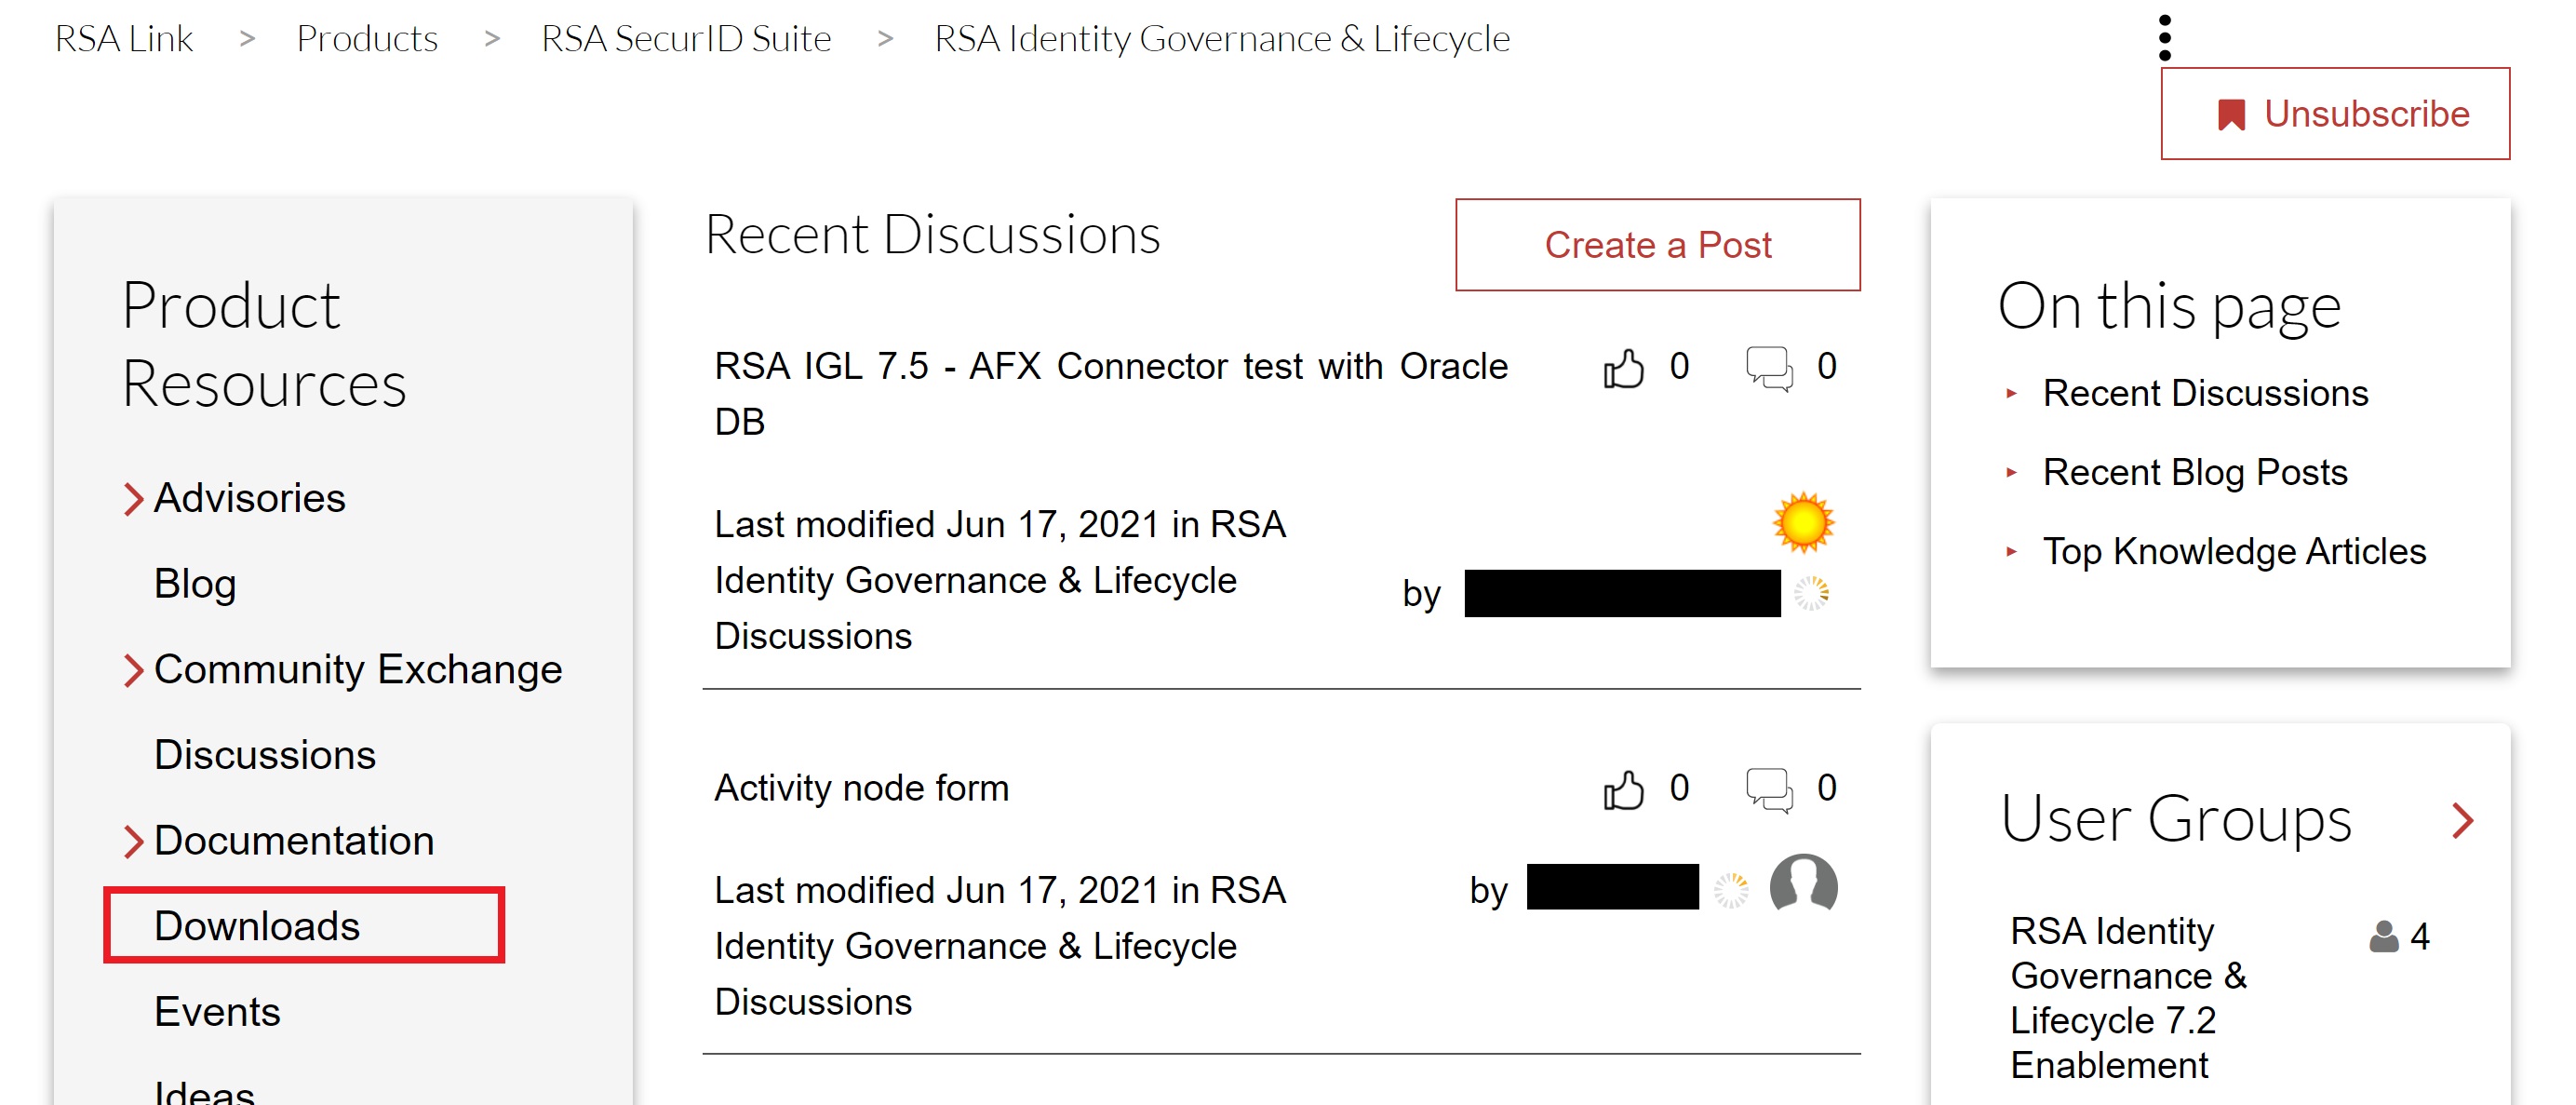Click the member count icon in User Groups
This screenshot has height=1105, width=2576.
(x=2387, y=935)
